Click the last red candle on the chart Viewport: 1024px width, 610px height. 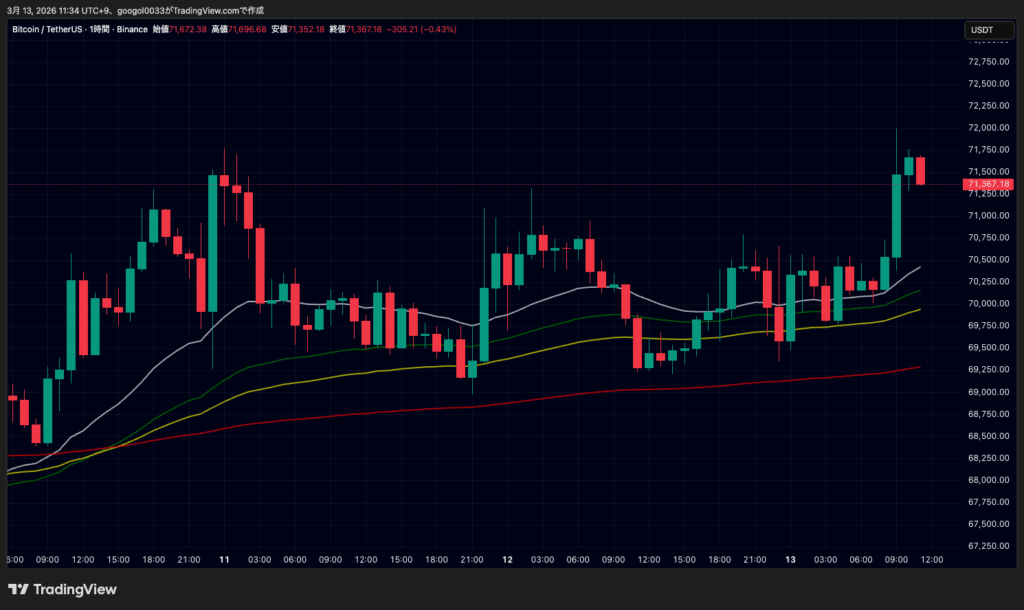tap(920, 170)
